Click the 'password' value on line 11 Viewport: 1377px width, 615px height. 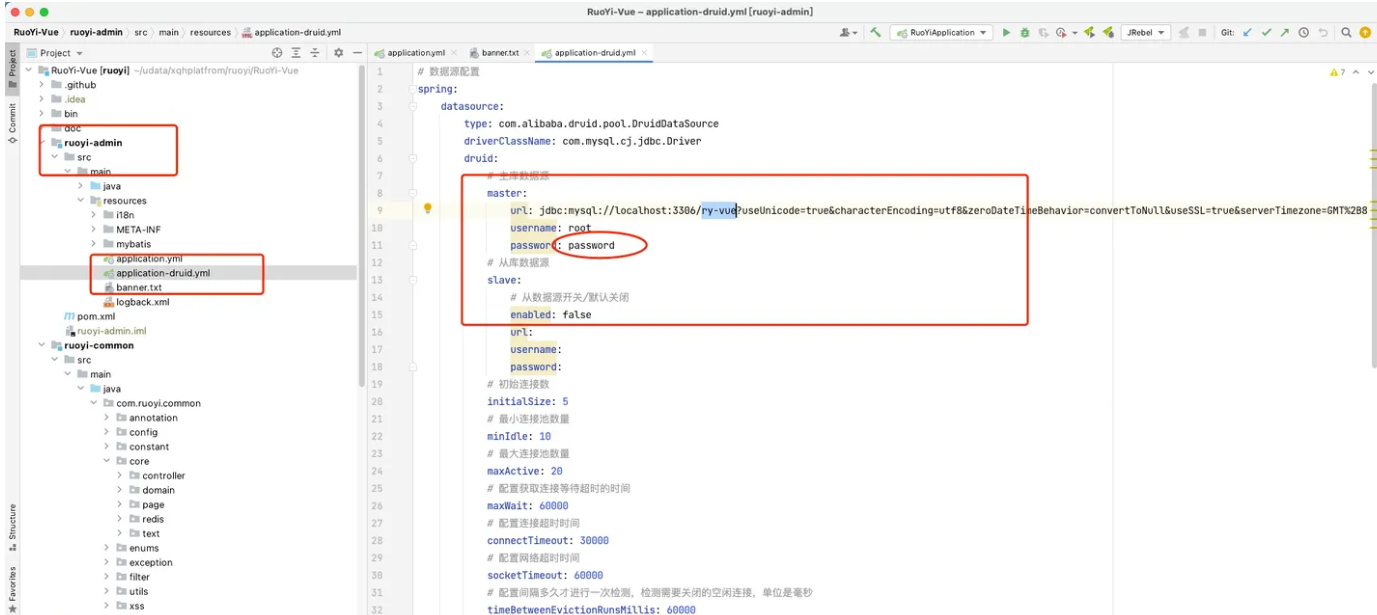(x=591, y=245)
